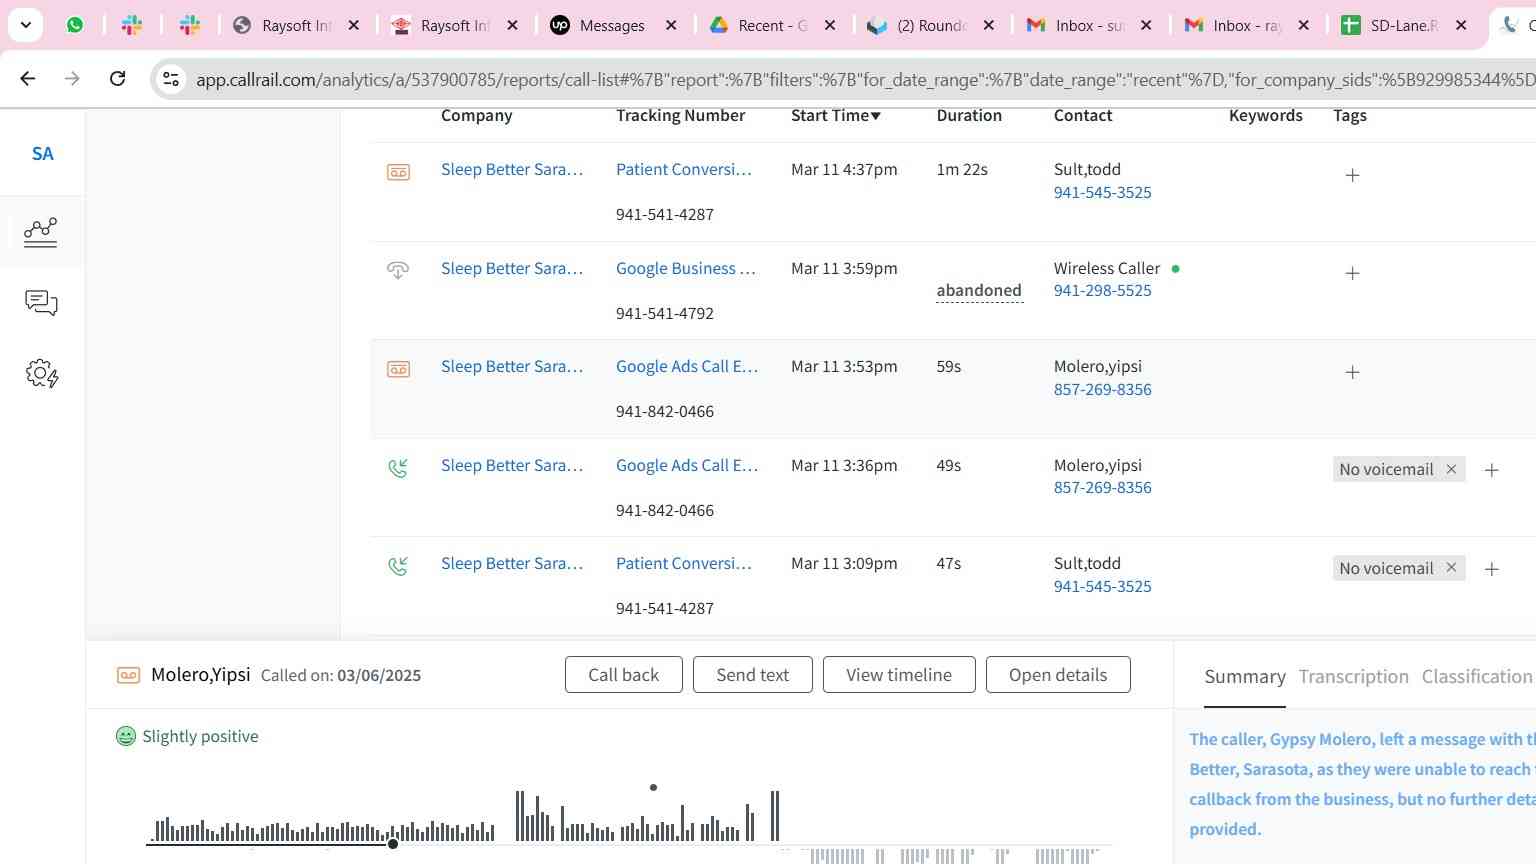
Task: Close the first Raysoft browser tab
Action: (353, 25)
